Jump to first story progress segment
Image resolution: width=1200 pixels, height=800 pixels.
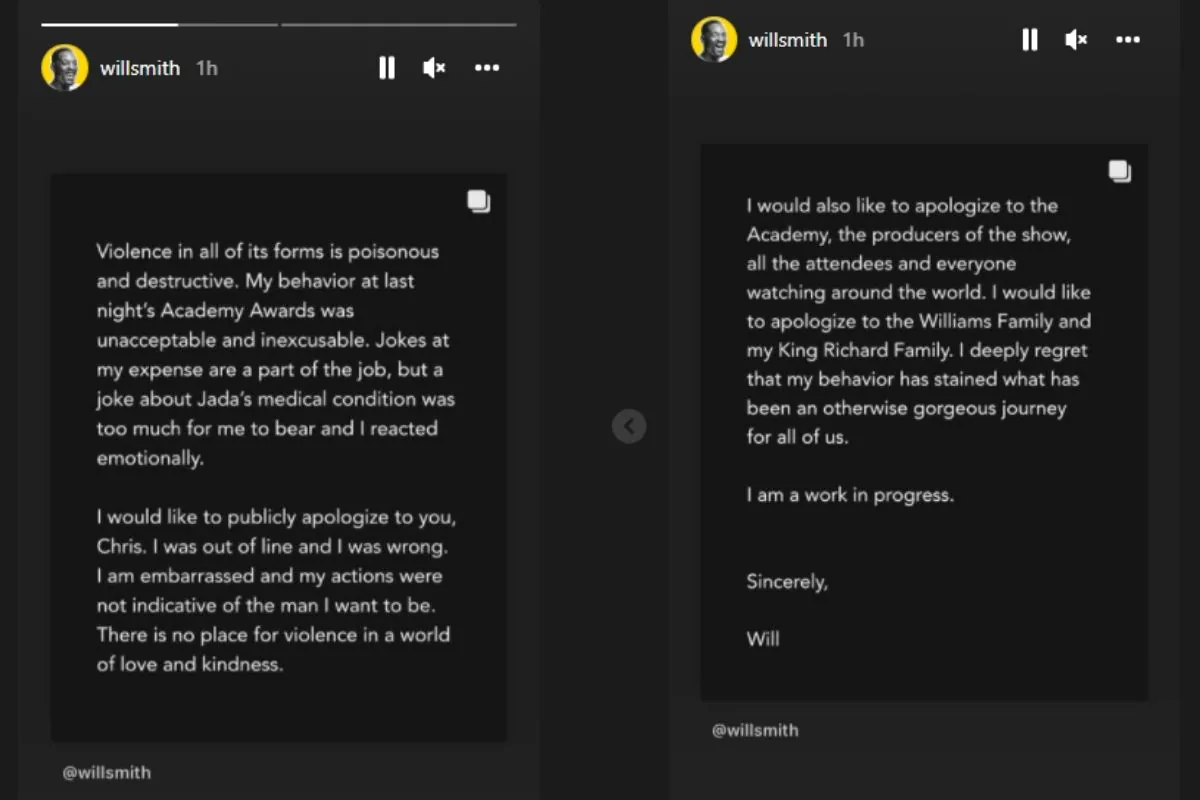[x=160, y=24]
